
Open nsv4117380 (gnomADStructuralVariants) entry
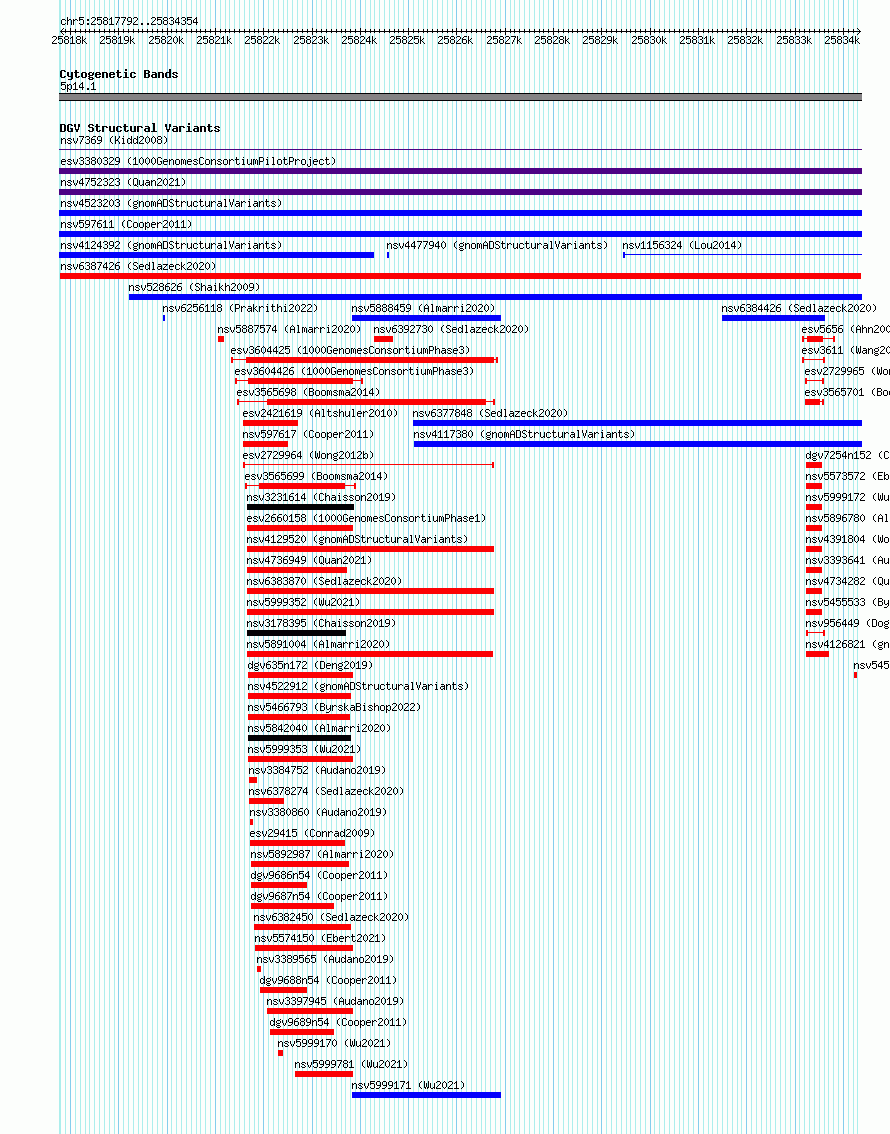coord(524,434)
